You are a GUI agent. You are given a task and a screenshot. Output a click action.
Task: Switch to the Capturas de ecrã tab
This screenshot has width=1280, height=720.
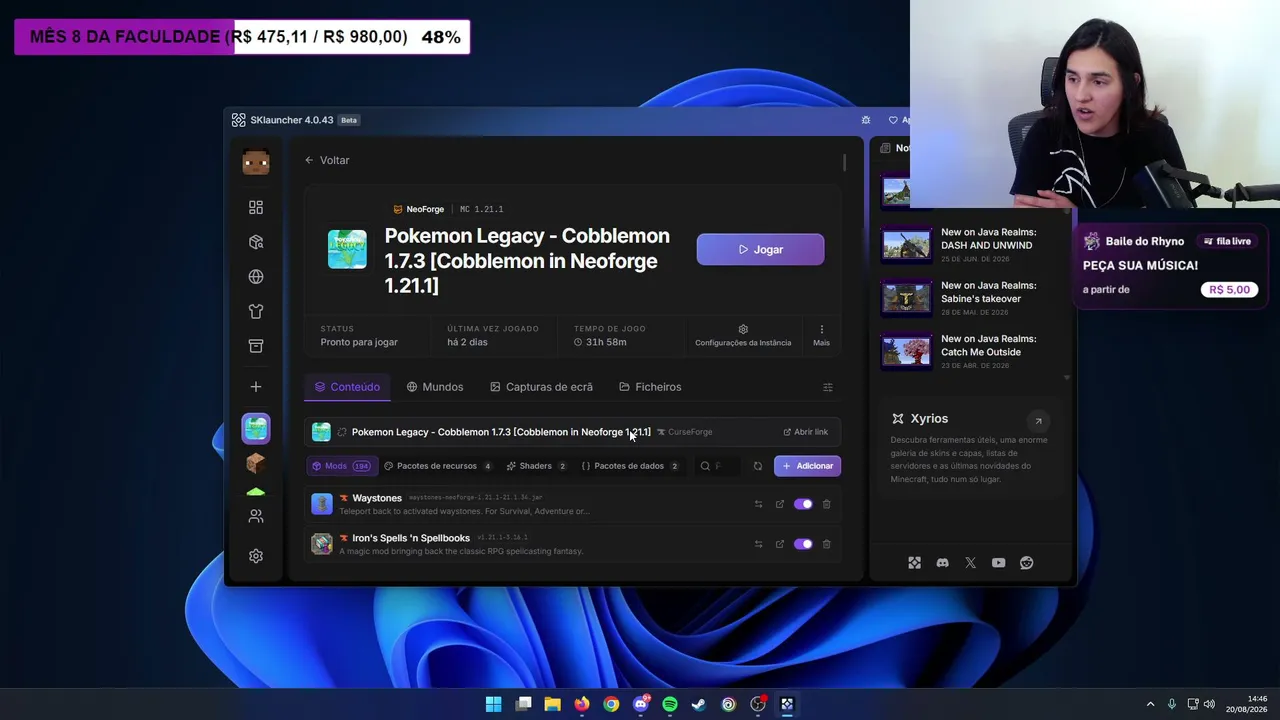(x=541, y=387)
